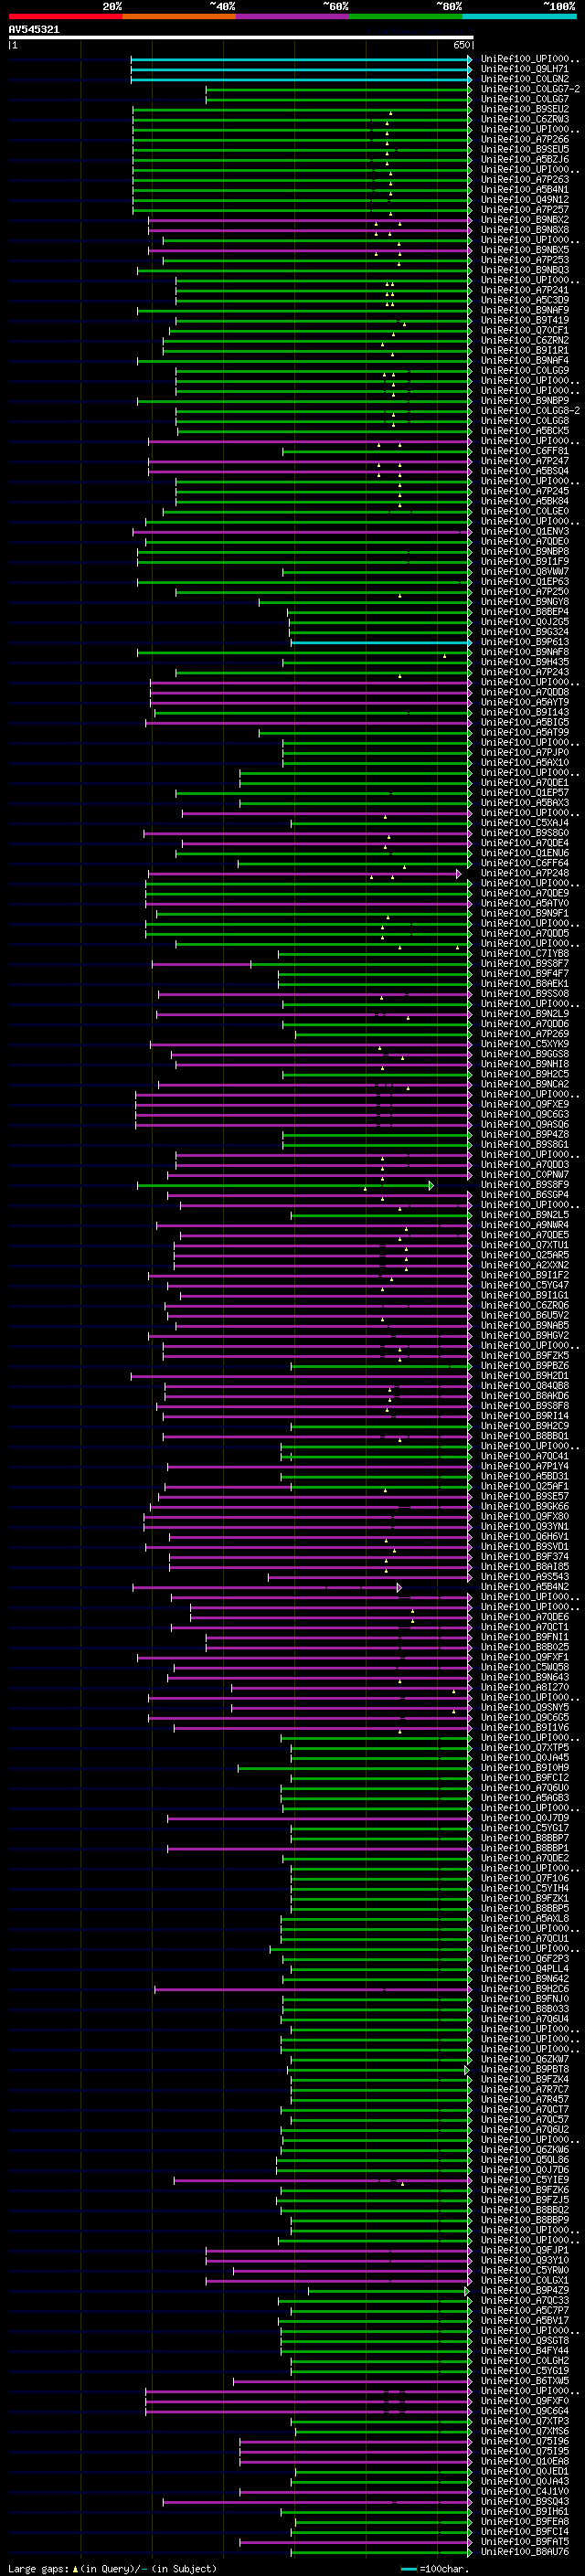Click the 650 query length label

tap(461, 45)
